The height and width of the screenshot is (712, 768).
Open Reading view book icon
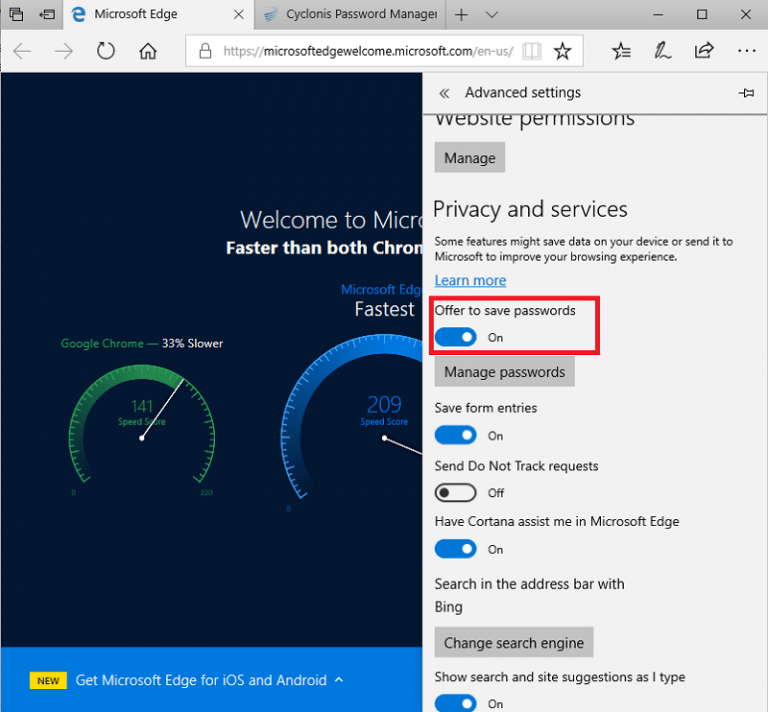(533, 51)
